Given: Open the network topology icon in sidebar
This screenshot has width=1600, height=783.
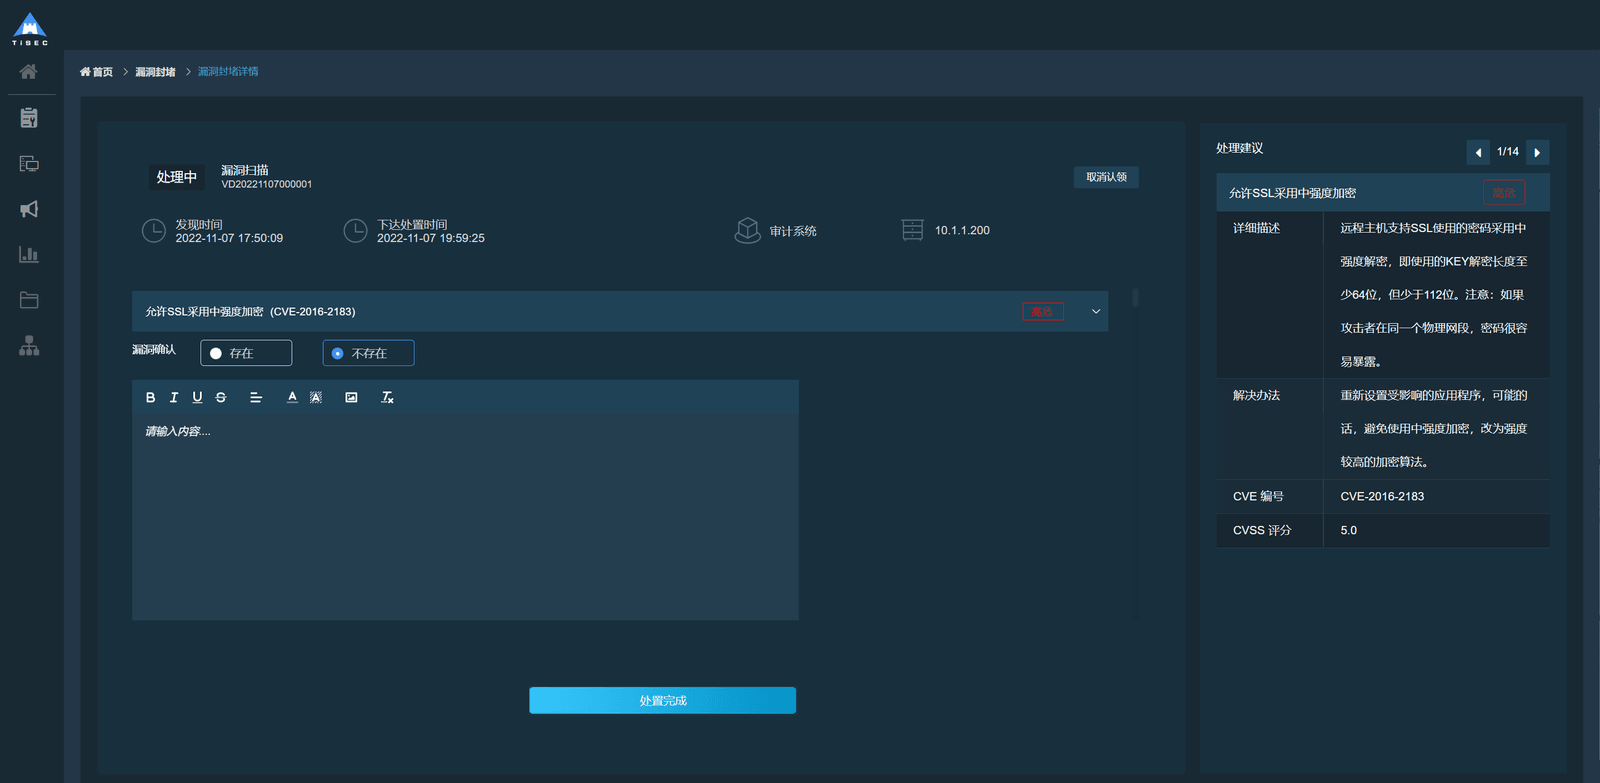Looking at the screenshot, I should 29,346.
